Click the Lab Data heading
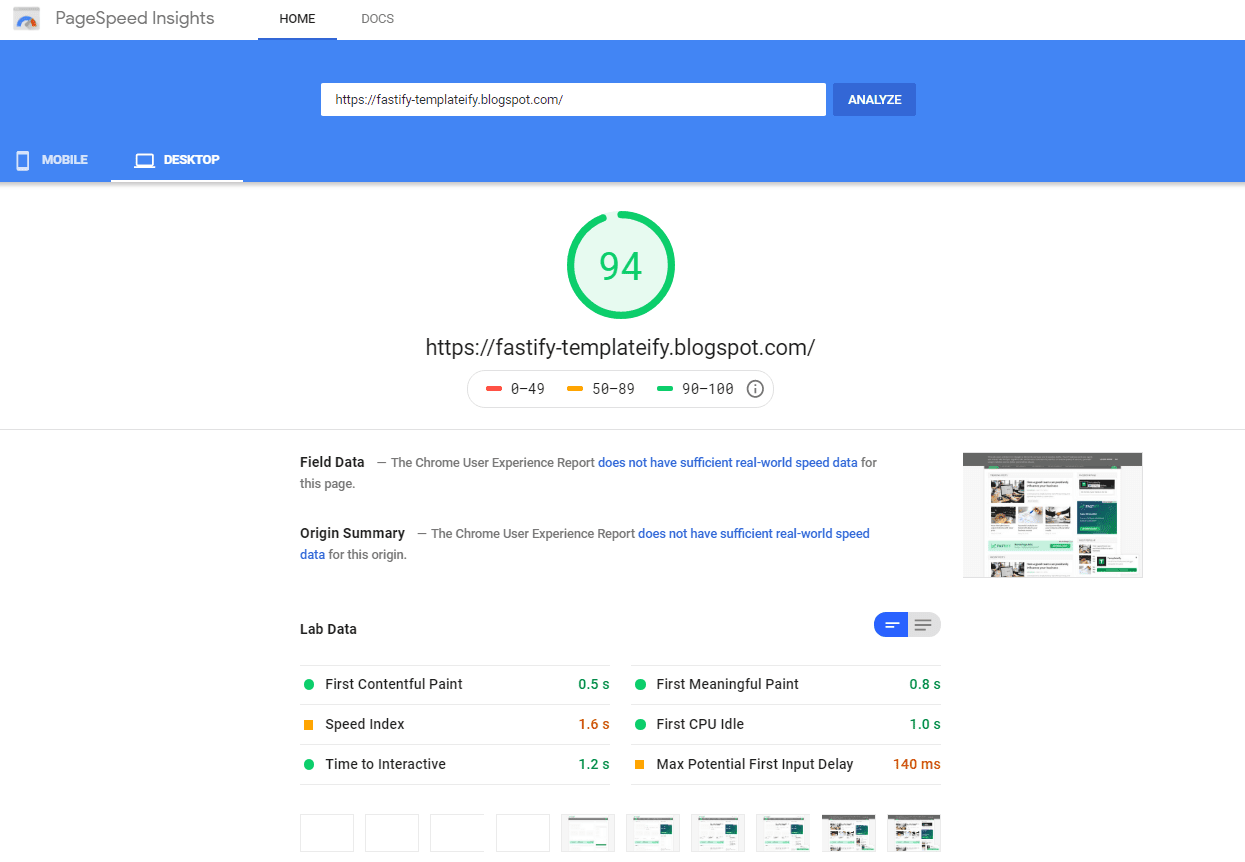The height and width of the screenshot is (862, 1245). coord(328,629)
